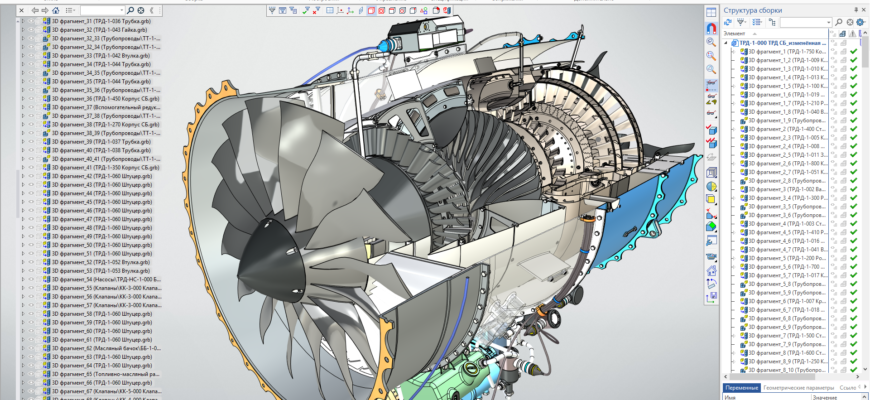Click the magnifier icon in Структура сборки toolbar

pos(839,22)
